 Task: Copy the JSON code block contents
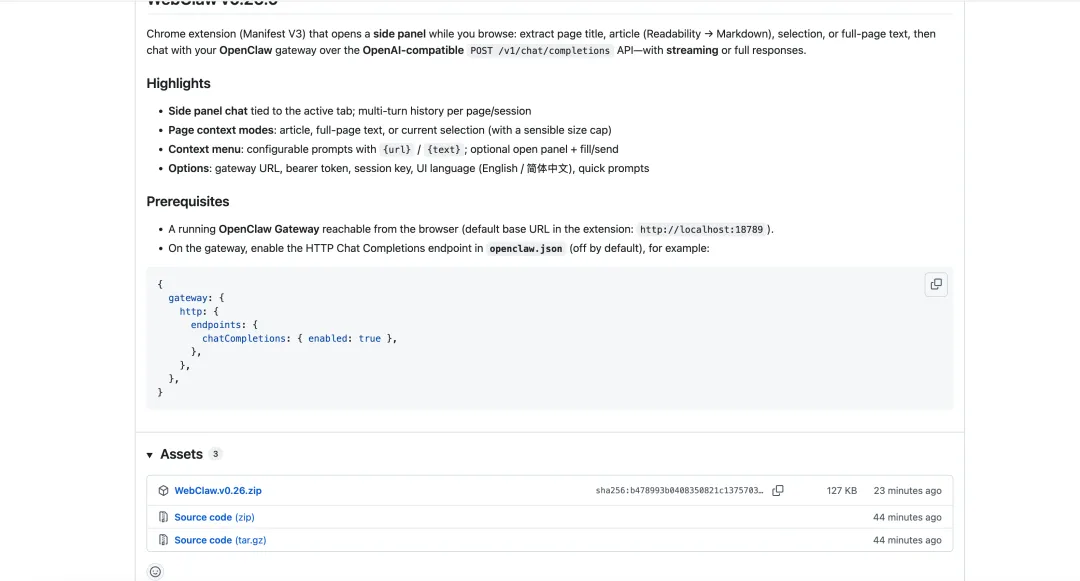coord(935,284)
